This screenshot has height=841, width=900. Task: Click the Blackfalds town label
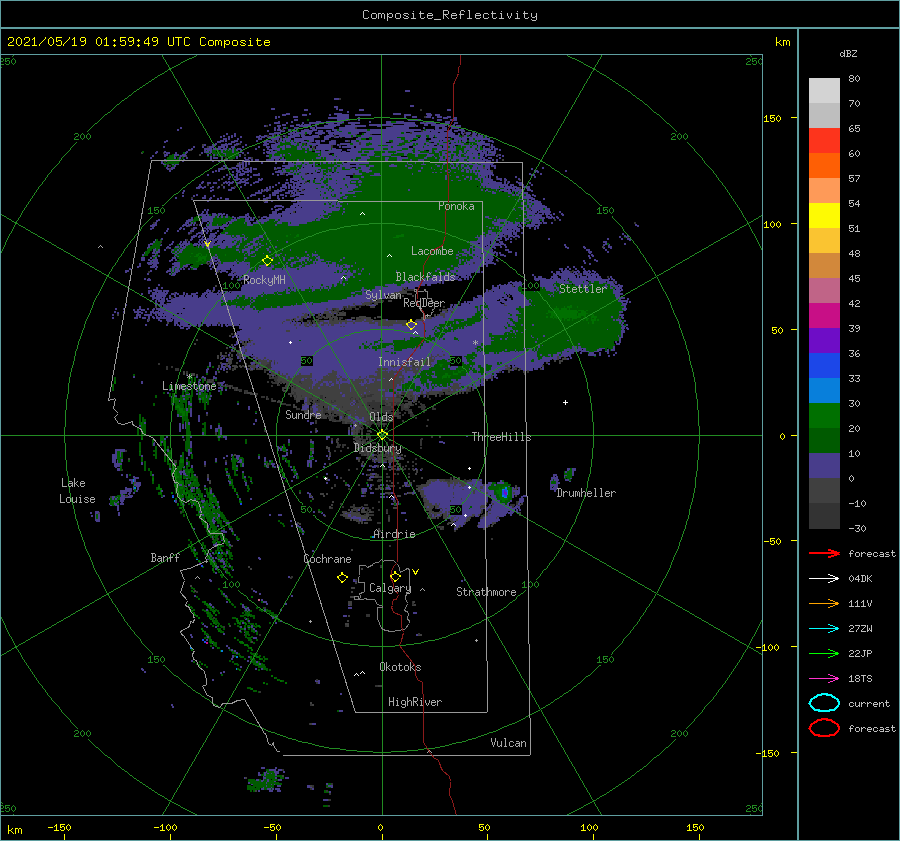tap(425, 277)
